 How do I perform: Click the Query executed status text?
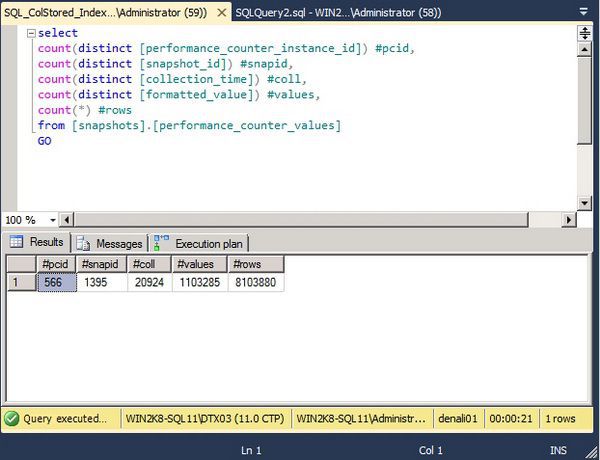[65, 419]
